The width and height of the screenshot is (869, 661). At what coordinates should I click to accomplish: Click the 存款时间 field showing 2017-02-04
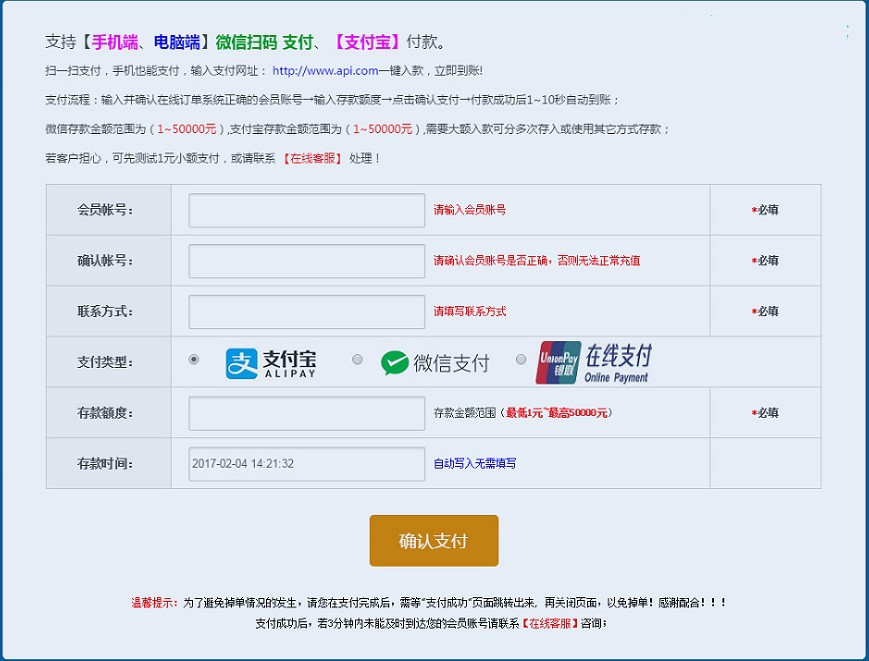306,464
